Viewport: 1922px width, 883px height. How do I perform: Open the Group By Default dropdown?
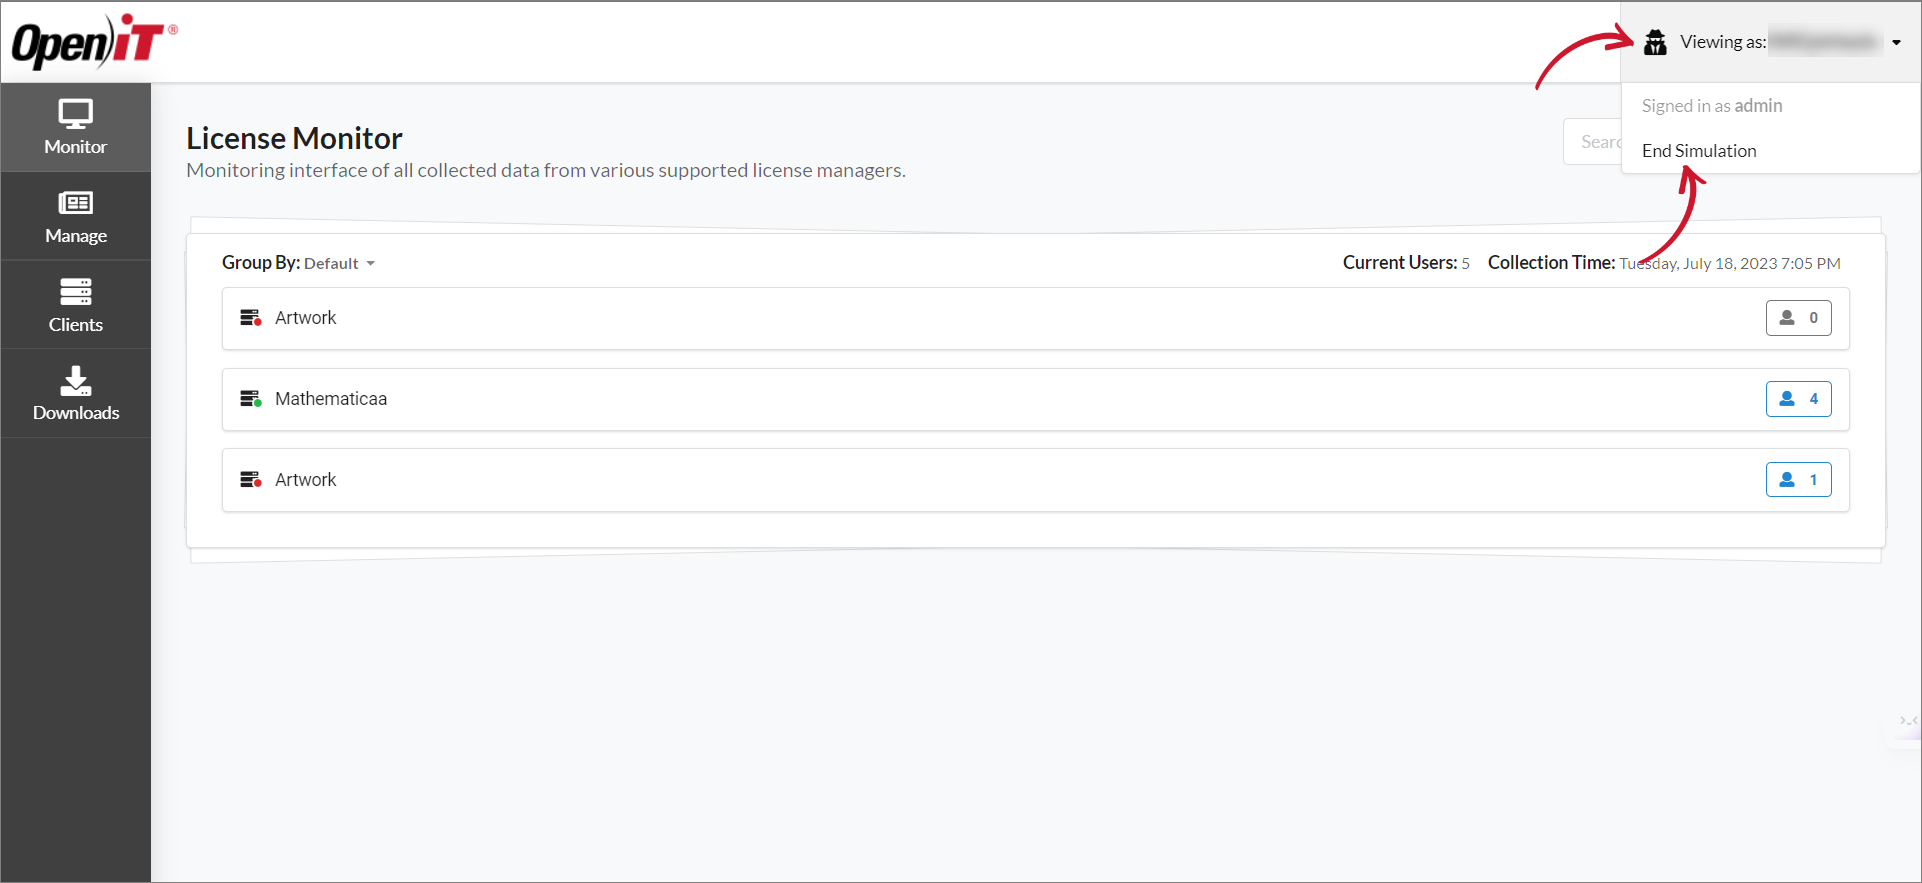339,263
